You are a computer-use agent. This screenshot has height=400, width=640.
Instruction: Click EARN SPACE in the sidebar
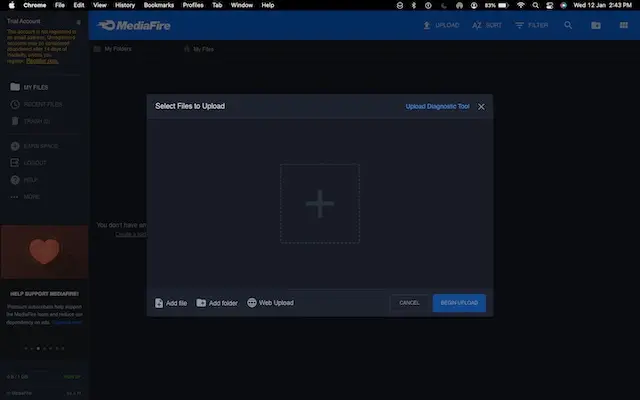[34, 146]
